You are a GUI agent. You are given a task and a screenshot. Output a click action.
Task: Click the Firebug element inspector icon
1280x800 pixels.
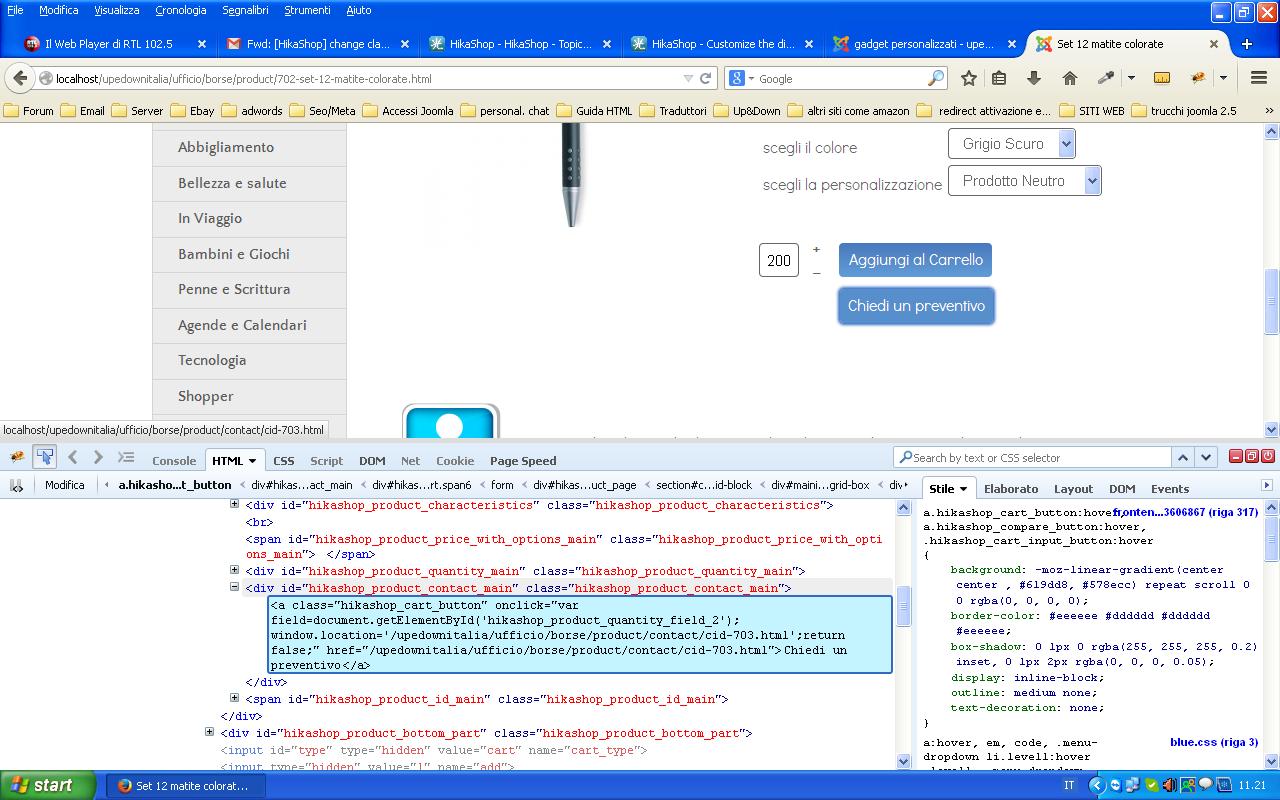[x=45, y=457]
